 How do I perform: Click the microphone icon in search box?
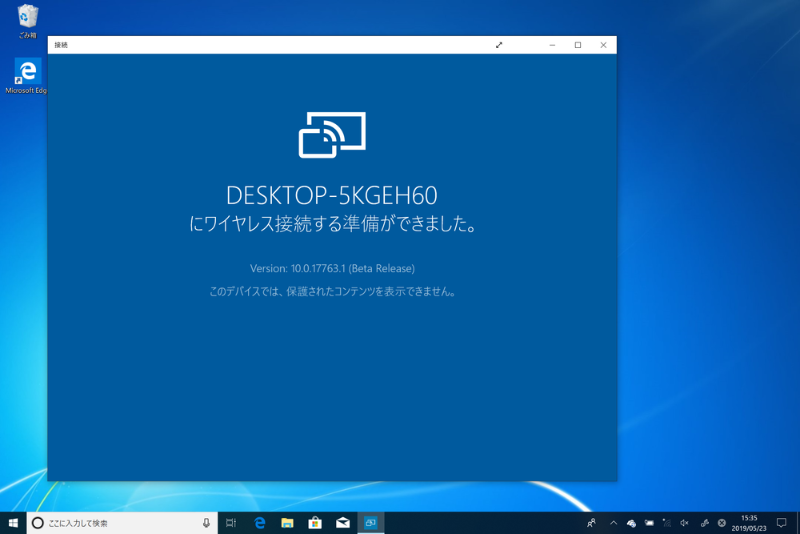(x=206, y=523)
